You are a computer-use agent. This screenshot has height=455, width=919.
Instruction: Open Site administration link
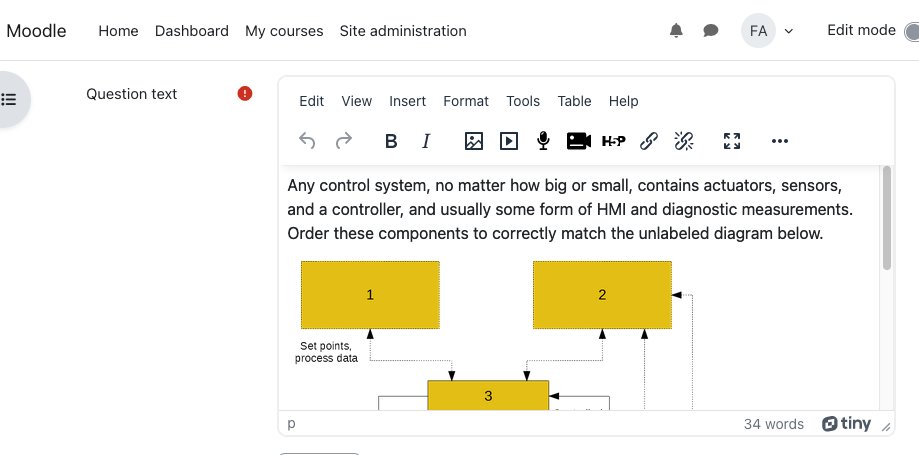[403, 31]
